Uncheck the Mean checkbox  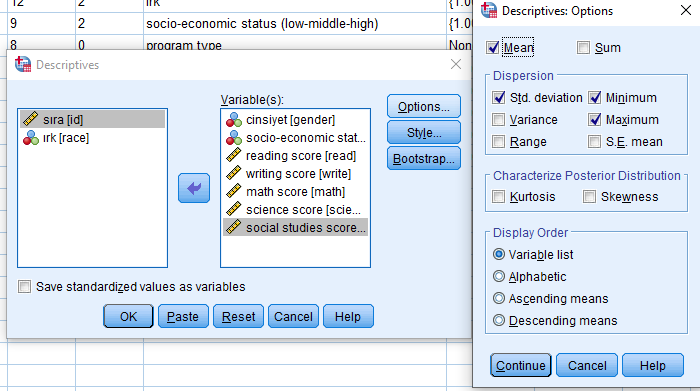pos(492,47)
